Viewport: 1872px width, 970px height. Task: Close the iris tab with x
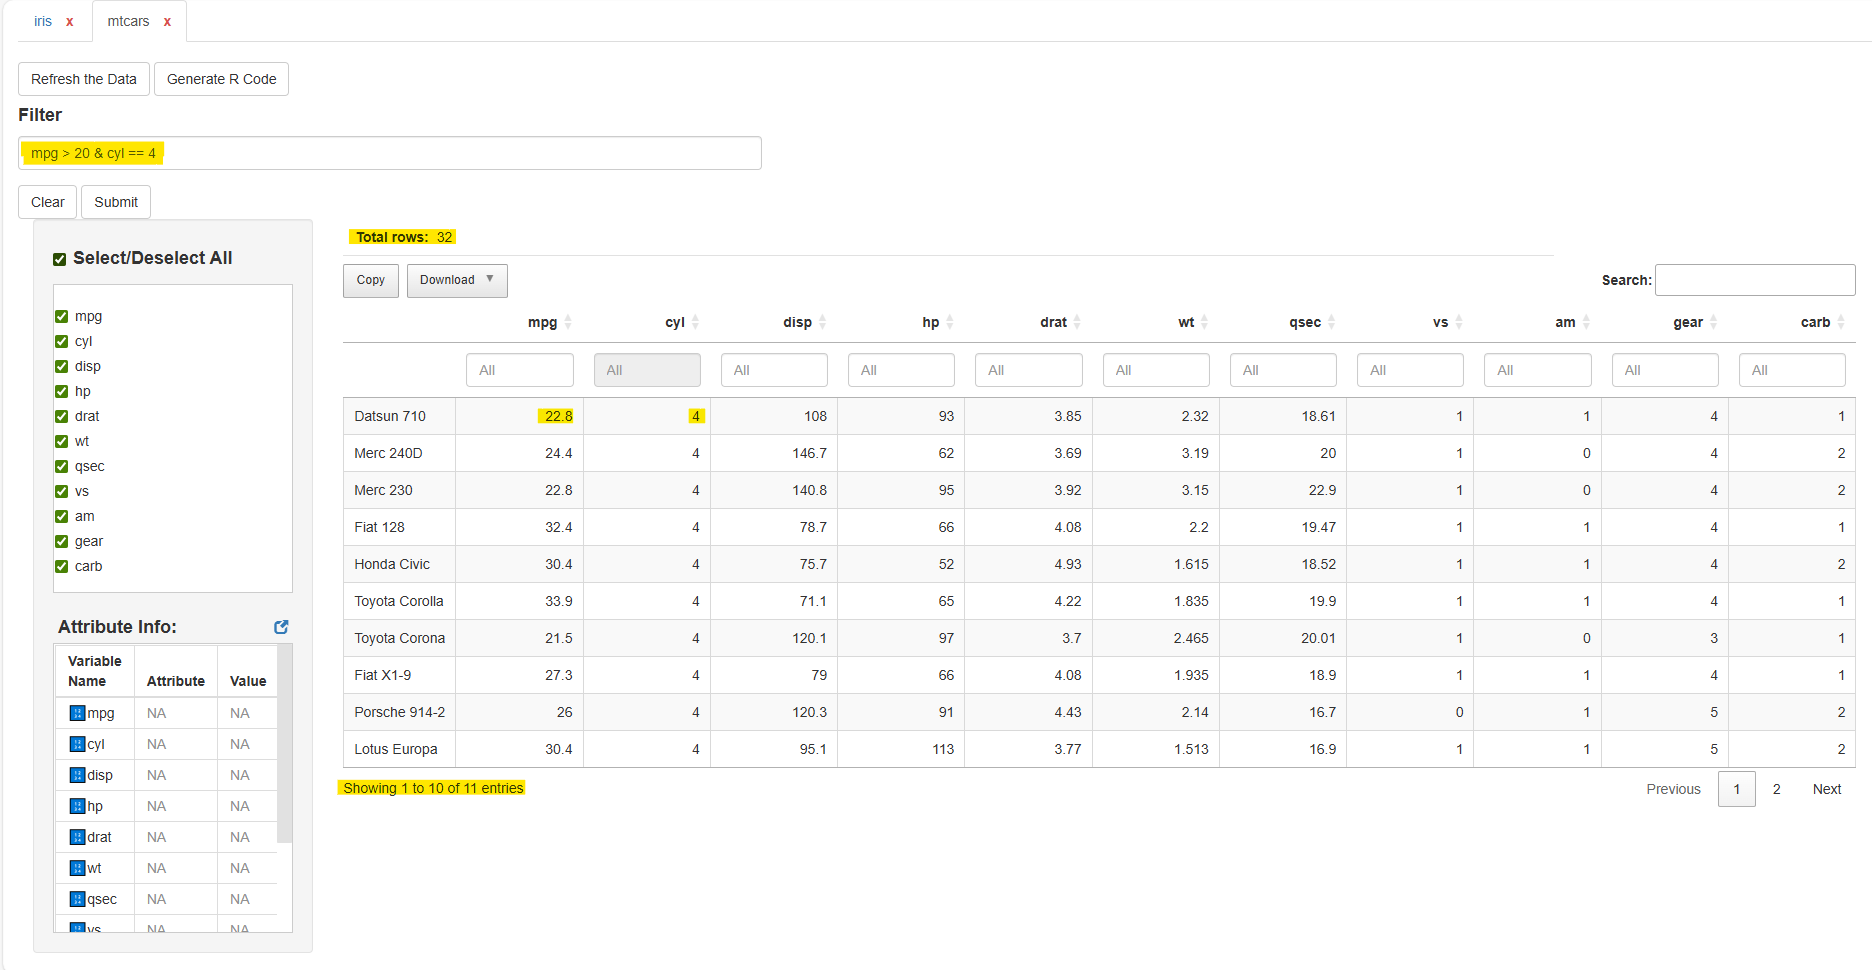(70, 22)
